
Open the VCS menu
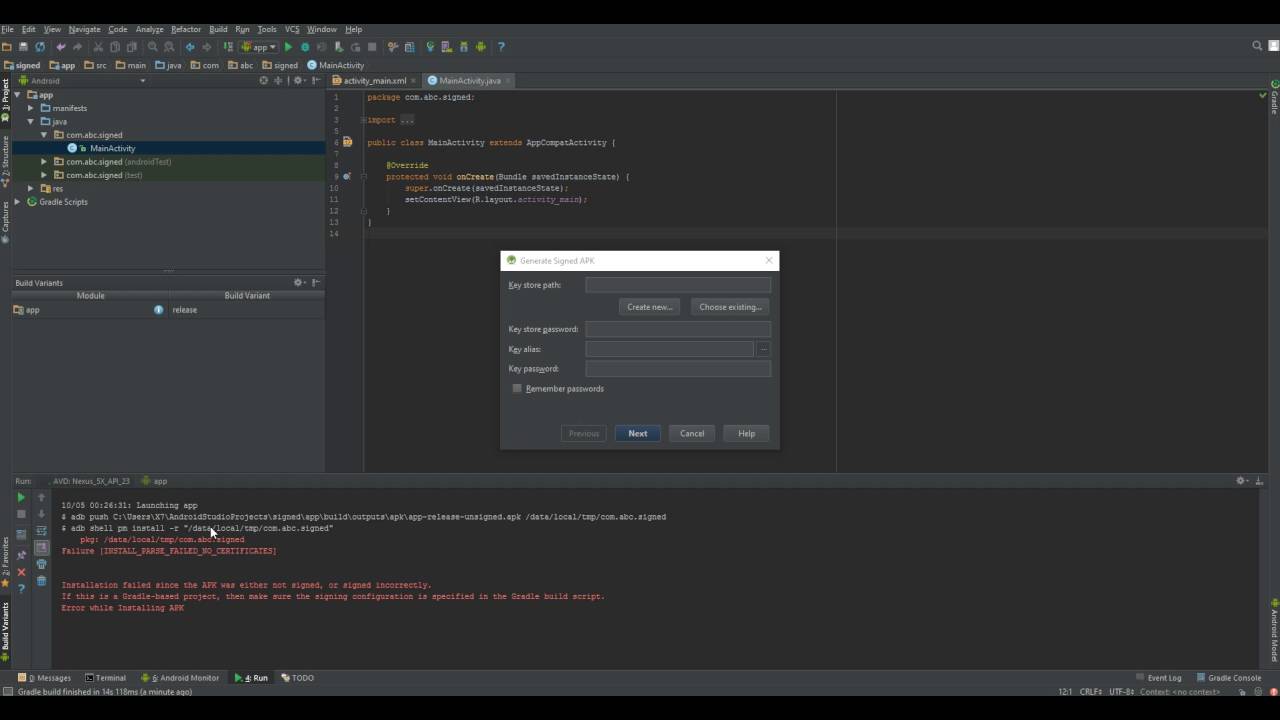click(292, 30)
